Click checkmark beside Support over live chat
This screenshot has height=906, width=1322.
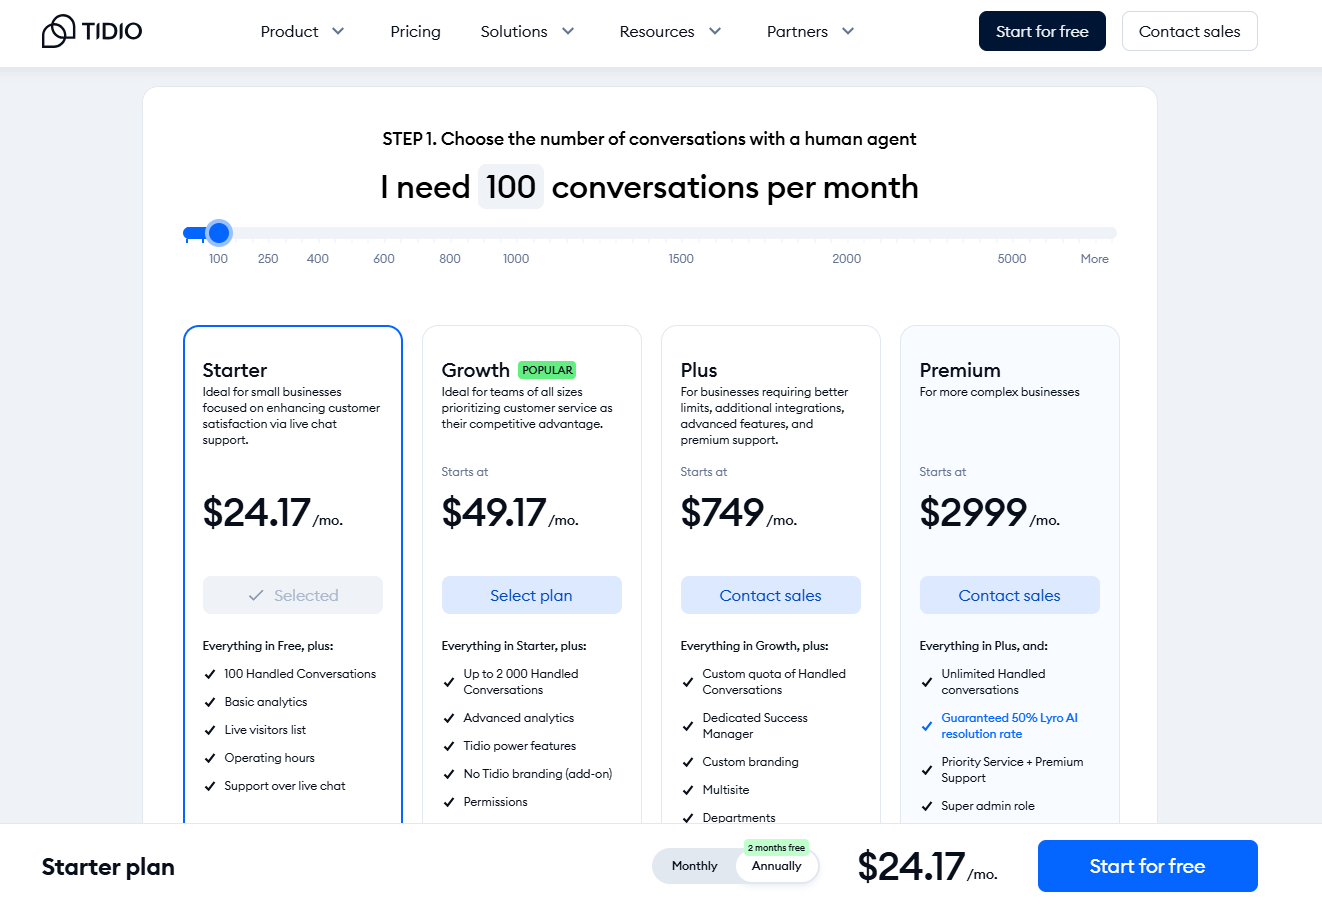(210, 786)
